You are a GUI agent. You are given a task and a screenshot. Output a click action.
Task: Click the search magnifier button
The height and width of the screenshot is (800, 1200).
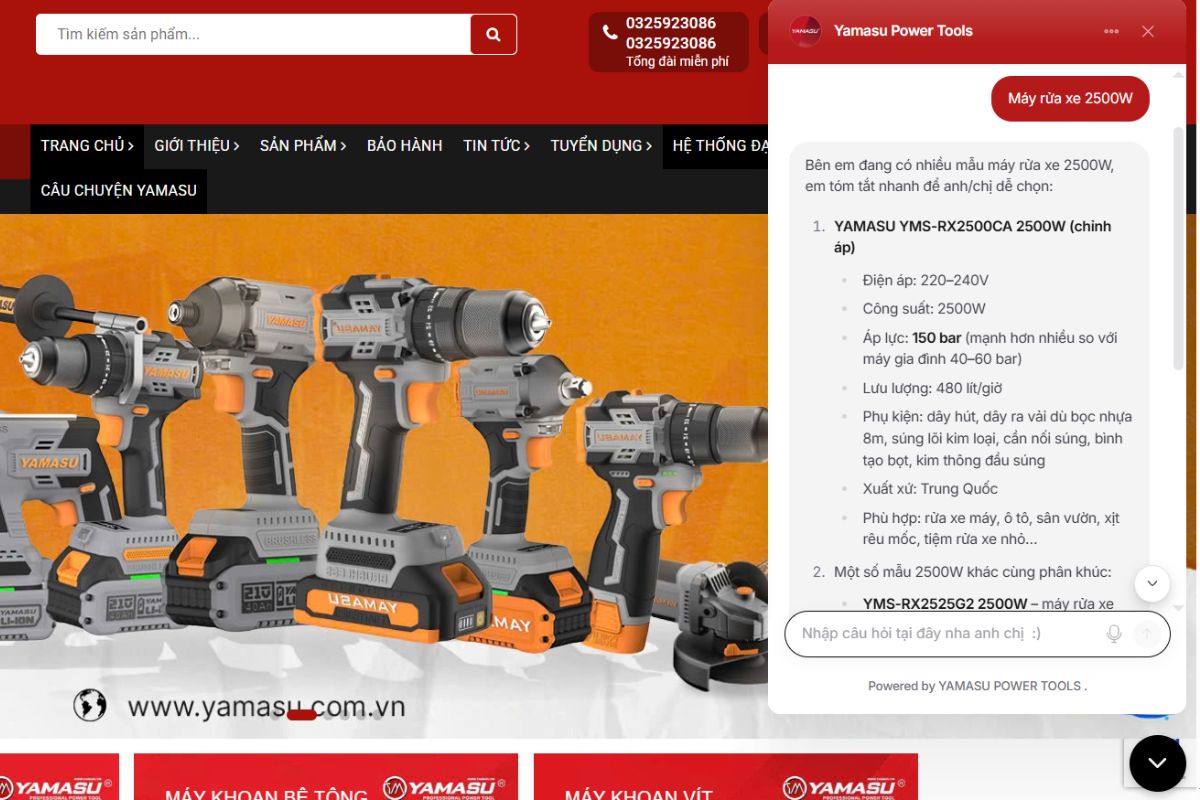[493, 34]
